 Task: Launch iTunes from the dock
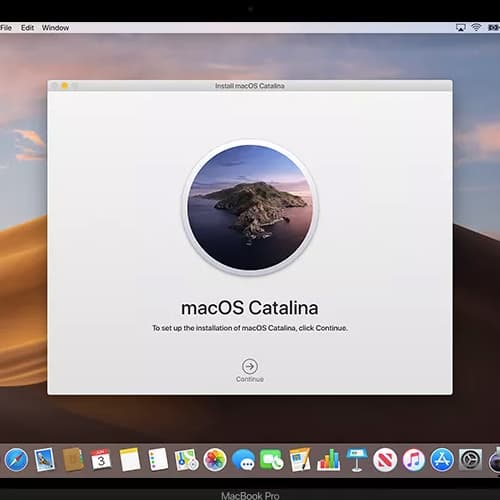[x=414, y=460]
